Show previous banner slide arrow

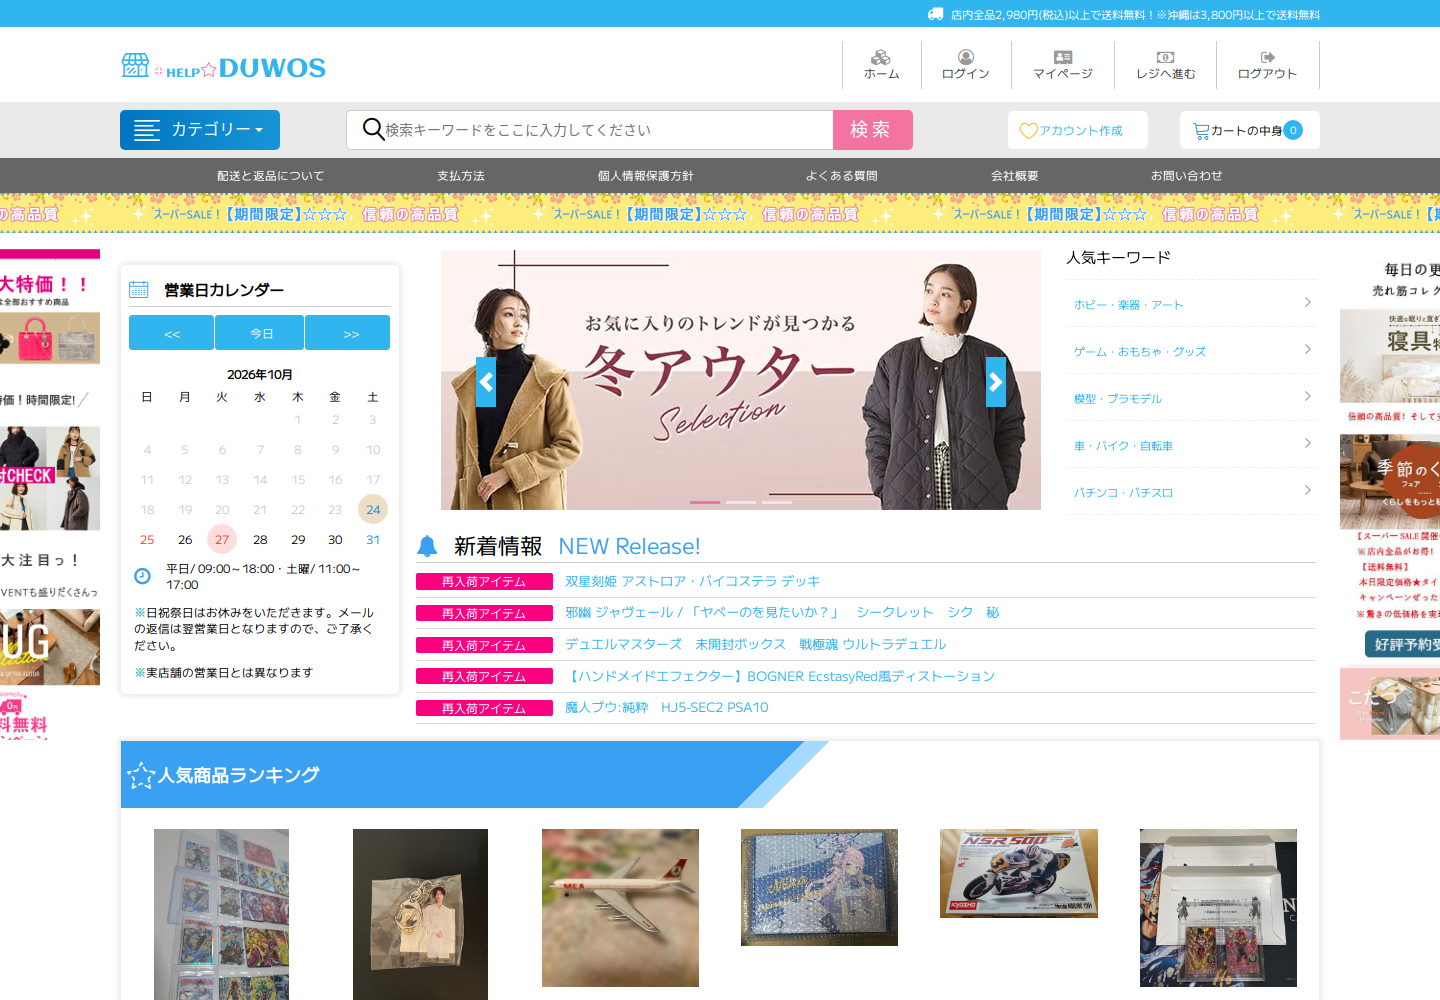486,382
